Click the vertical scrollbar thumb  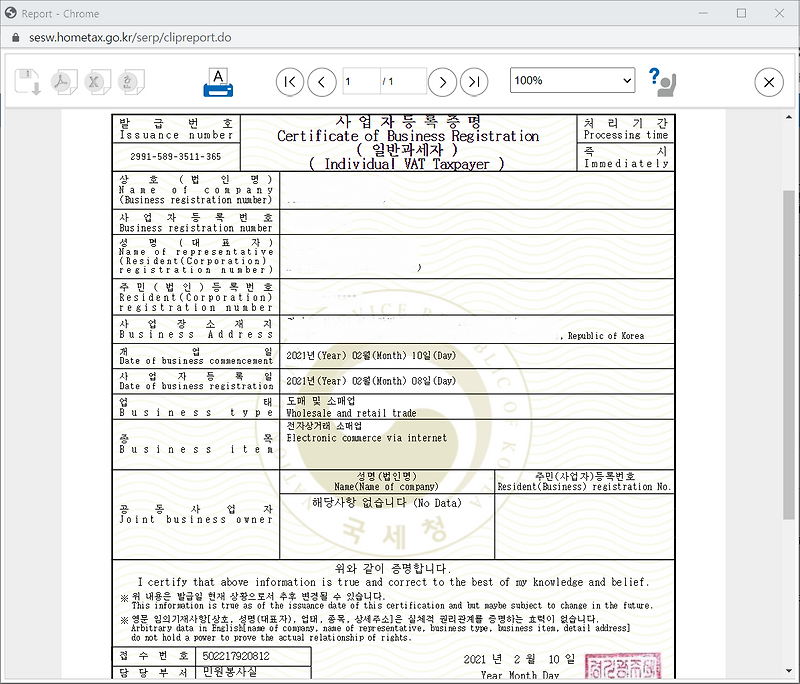tap(789, 354)
